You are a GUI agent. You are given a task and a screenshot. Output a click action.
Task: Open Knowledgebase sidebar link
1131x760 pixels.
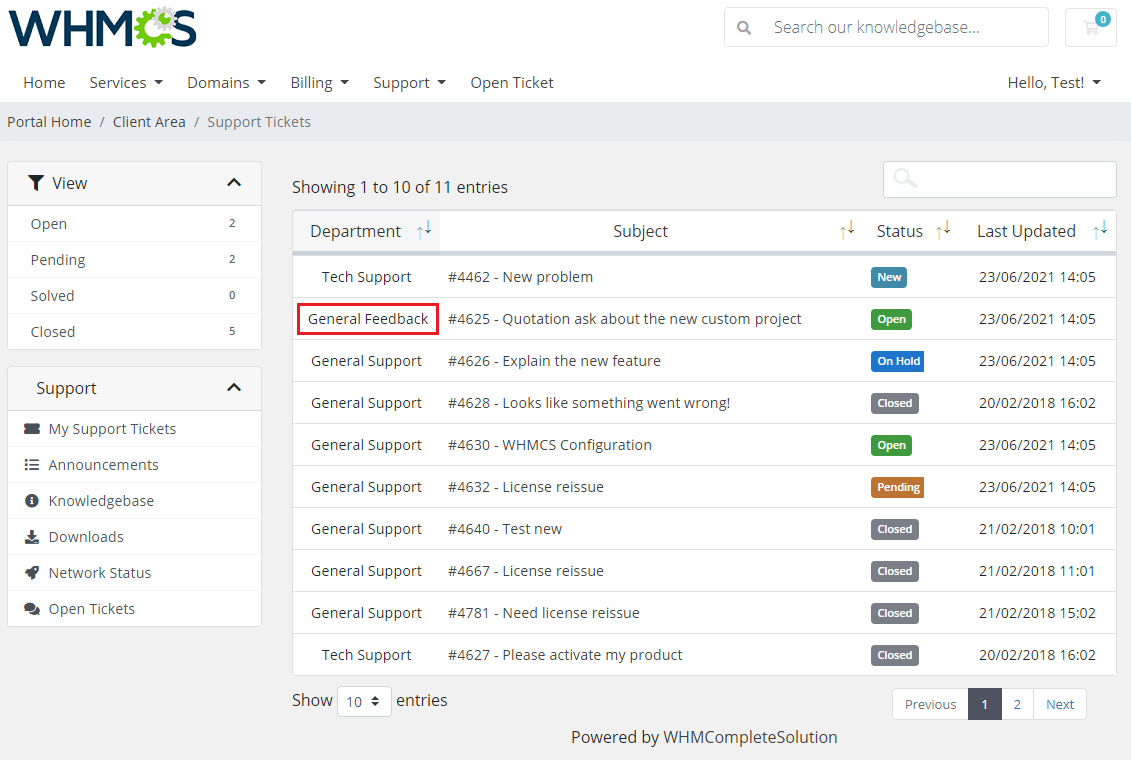click(101, 501)
